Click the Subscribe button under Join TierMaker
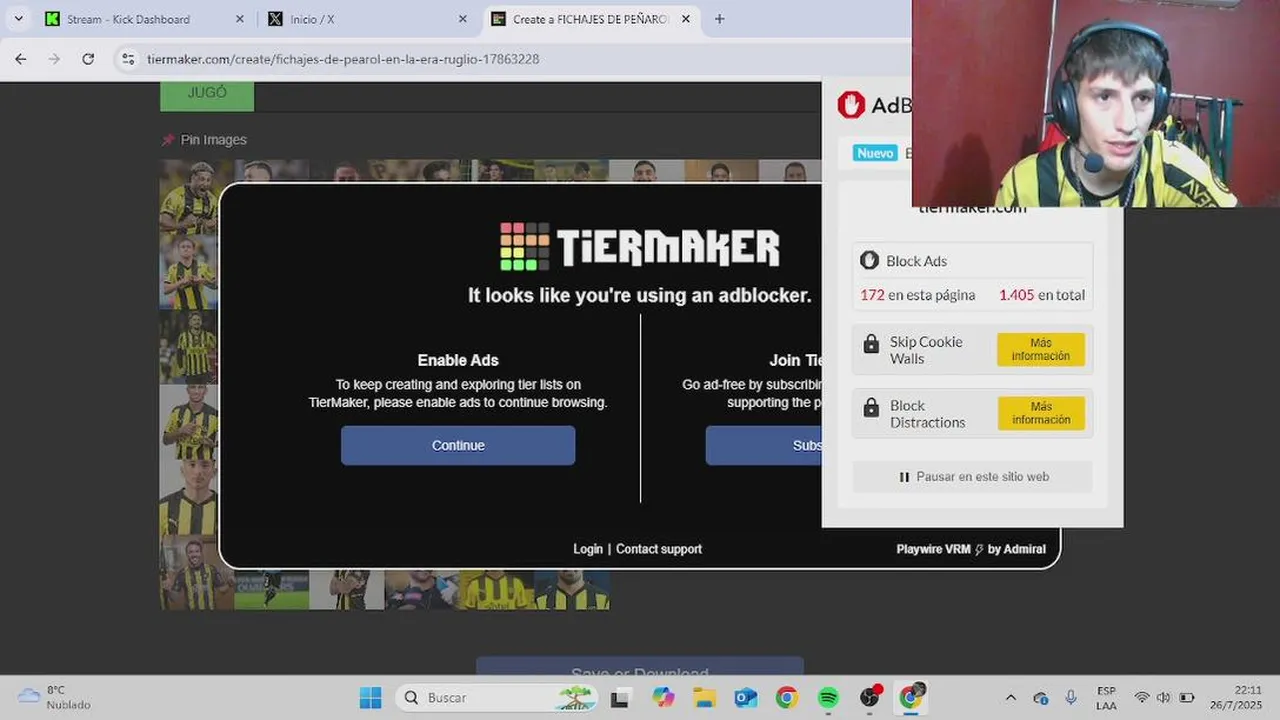 coord(763,446)
